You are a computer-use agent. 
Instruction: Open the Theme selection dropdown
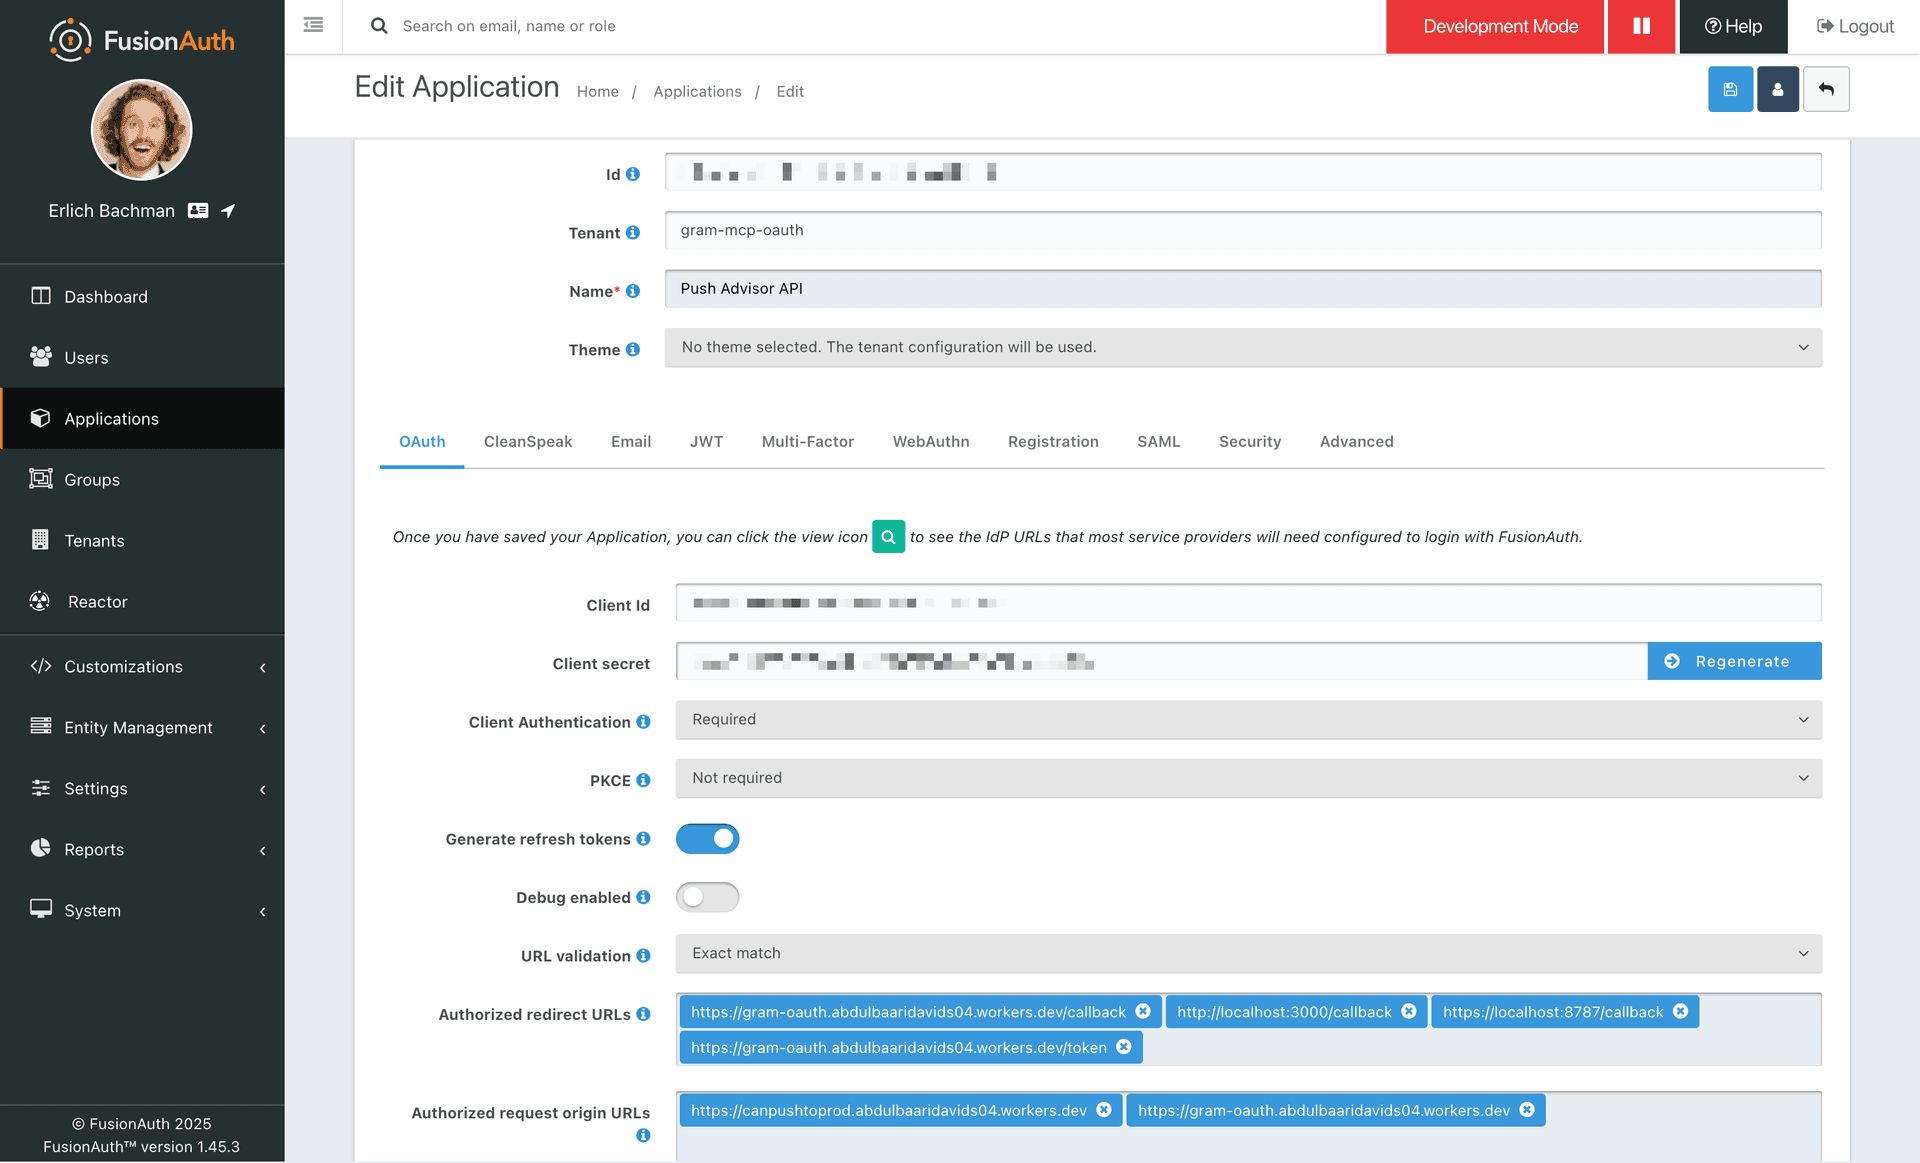[x=1244, y=347]
